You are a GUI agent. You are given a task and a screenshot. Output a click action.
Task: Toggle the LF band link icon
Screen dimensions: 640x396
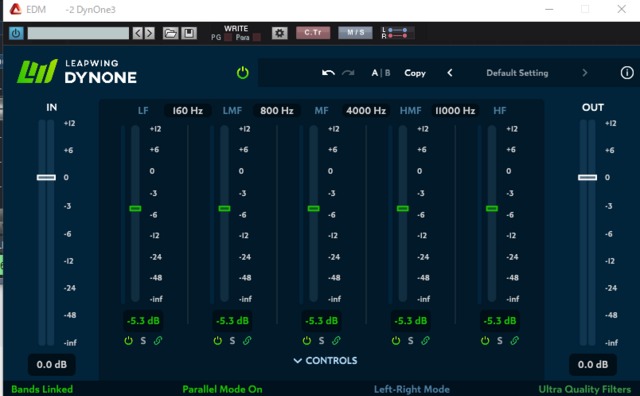[158, 340]
